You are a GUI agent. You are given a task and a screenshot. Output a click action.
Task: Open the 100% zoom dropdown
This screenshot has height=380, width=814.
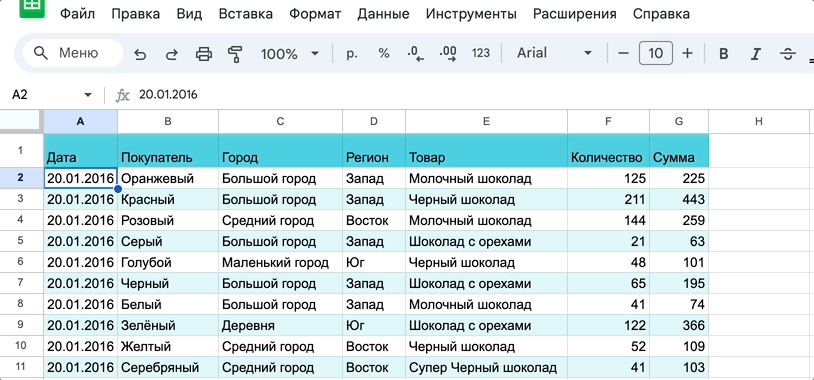pyautogui.click(x=290, y=53)
